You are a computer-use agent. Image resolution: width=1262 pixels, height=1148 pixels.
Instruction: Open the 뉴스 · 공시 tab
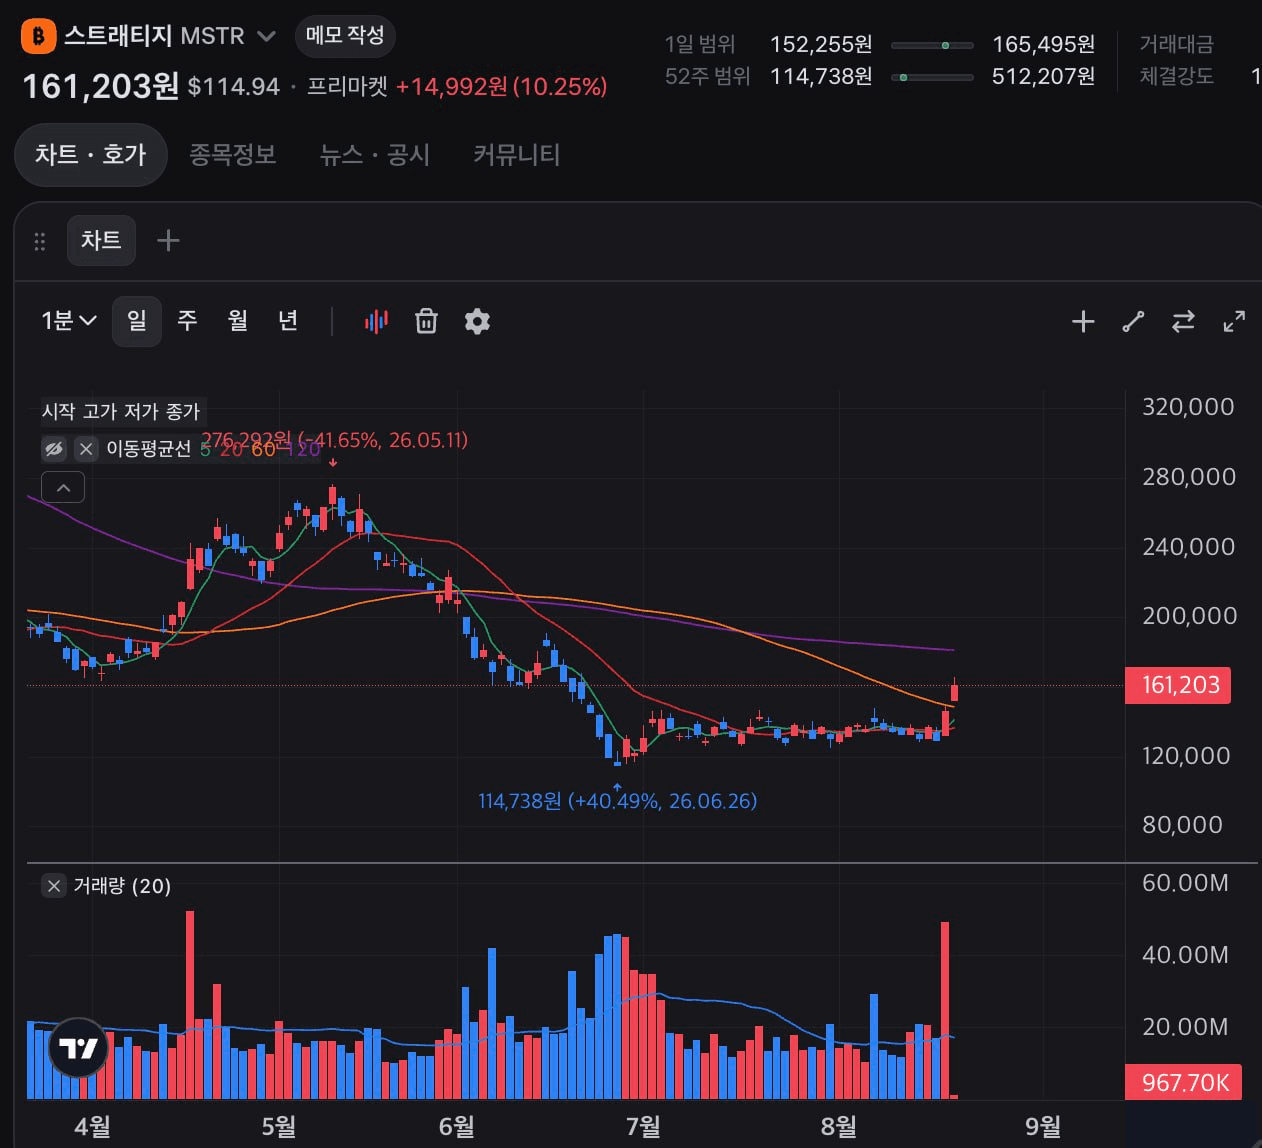pyautogui.click(x=375, y=154)
